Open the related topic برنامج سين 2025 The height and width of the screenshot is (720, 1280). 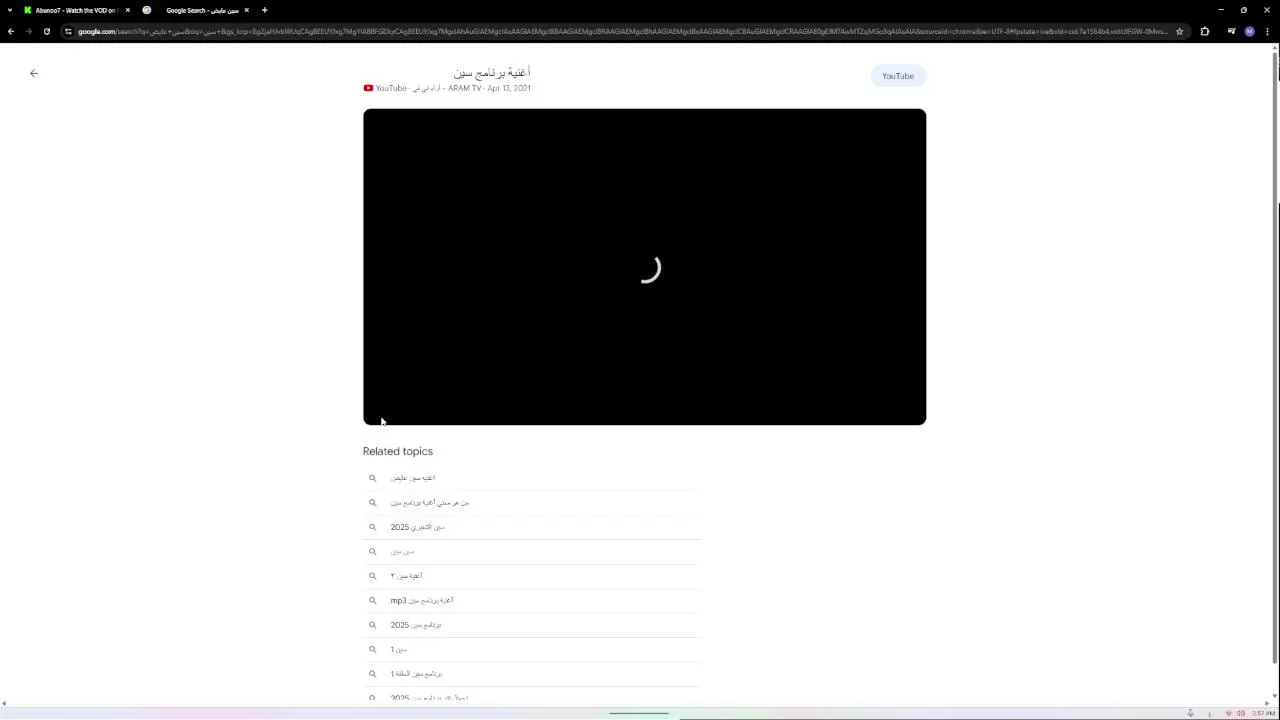click(532, 625)
